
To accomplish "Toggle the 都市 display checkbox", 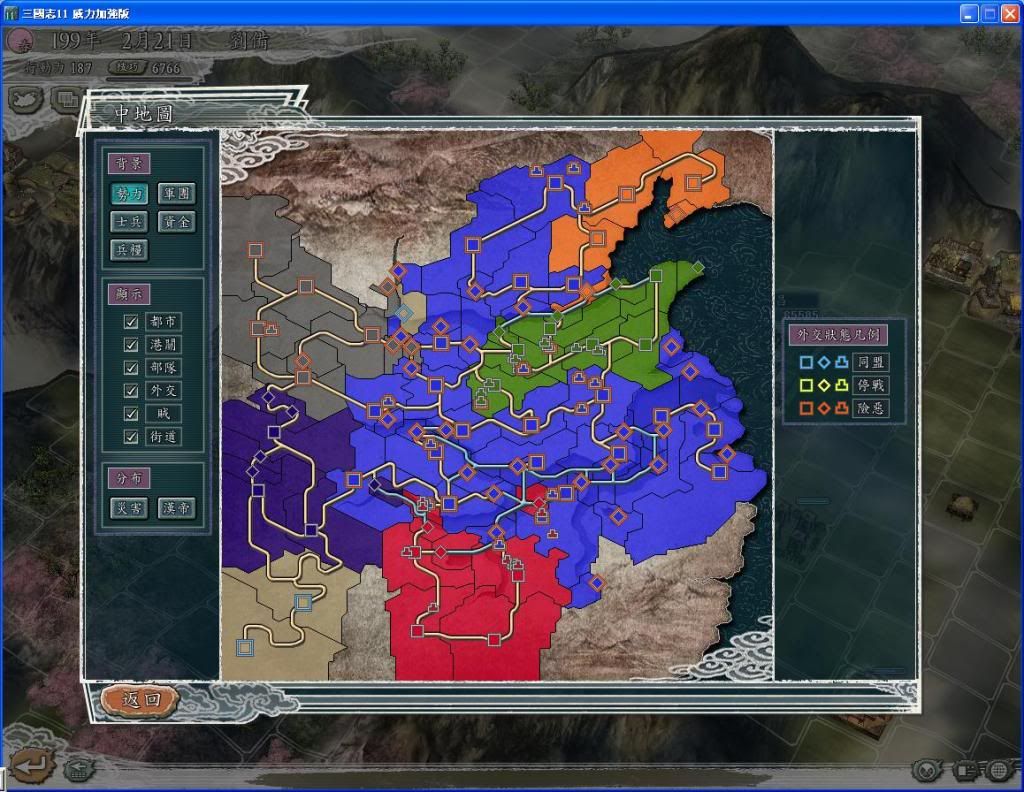I will point(131,322).
